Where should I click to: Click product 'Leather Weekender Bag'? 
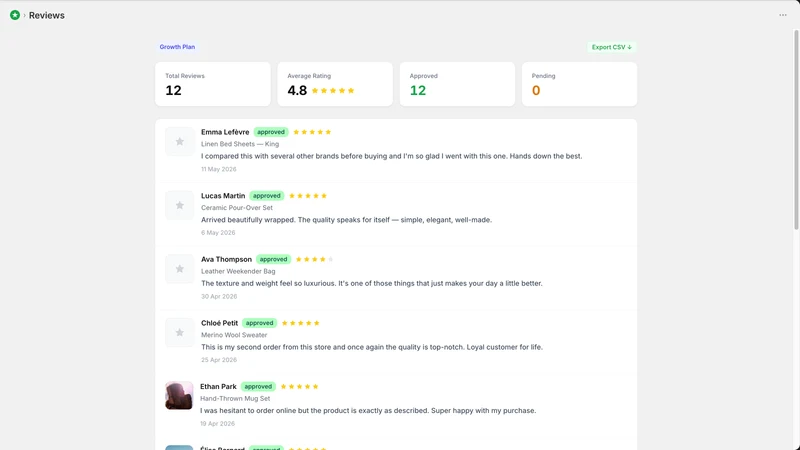point(238,271)
